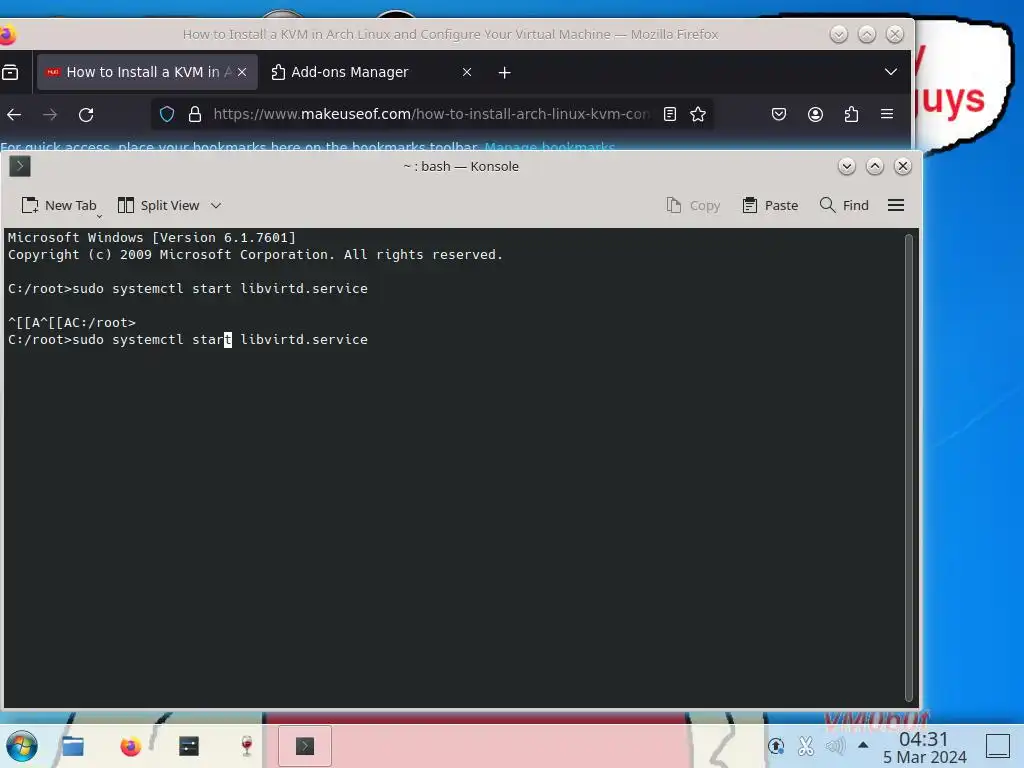Open the Find search in Konsole
The width and height of the screenshot is (1024, 768).
[844, 205]
